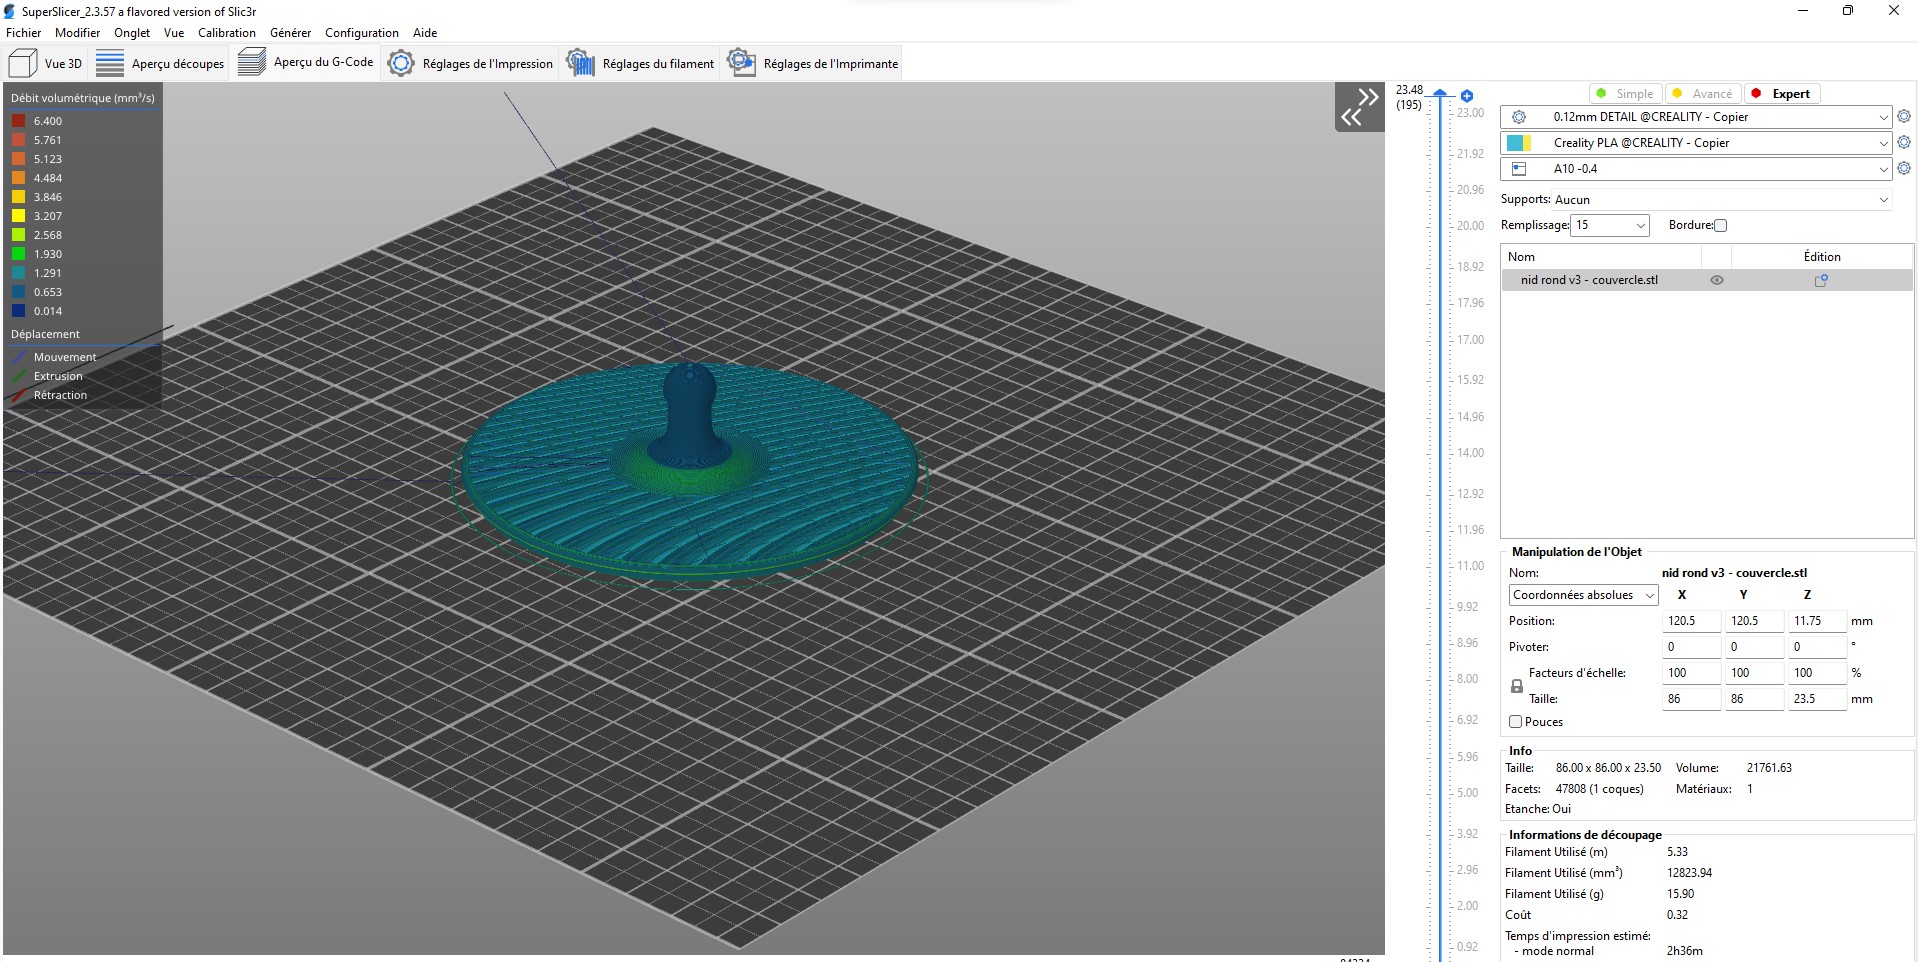Open the Remplissage percentage dropdown

point(1640,226)
